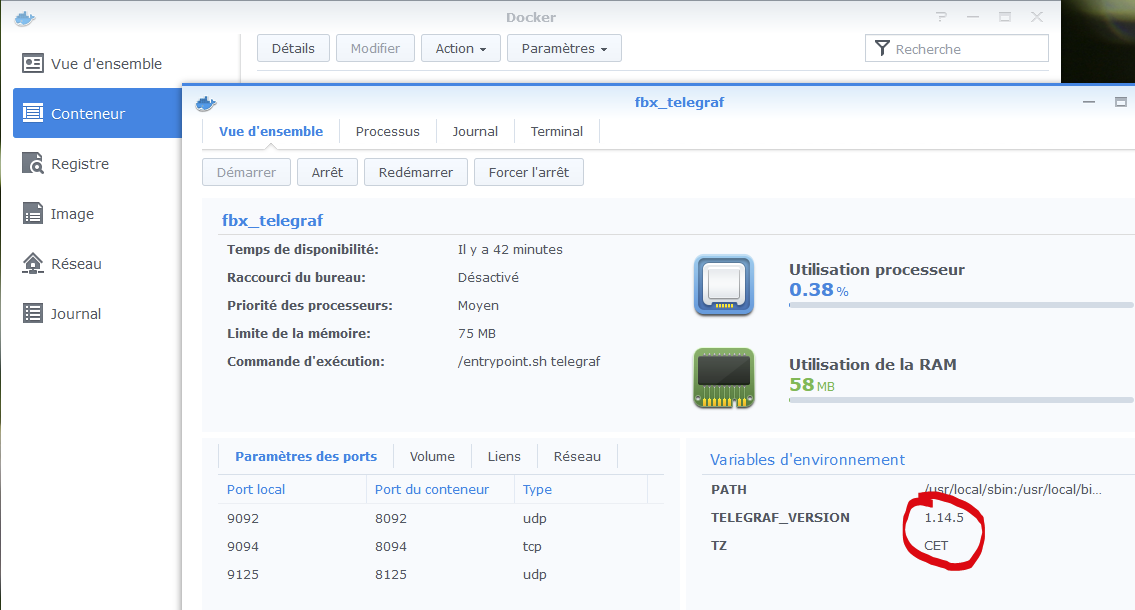Viewport: 1135px width, 610px height.
Task: Switch to the Processus tab
Action: click(x=387, y=131)
